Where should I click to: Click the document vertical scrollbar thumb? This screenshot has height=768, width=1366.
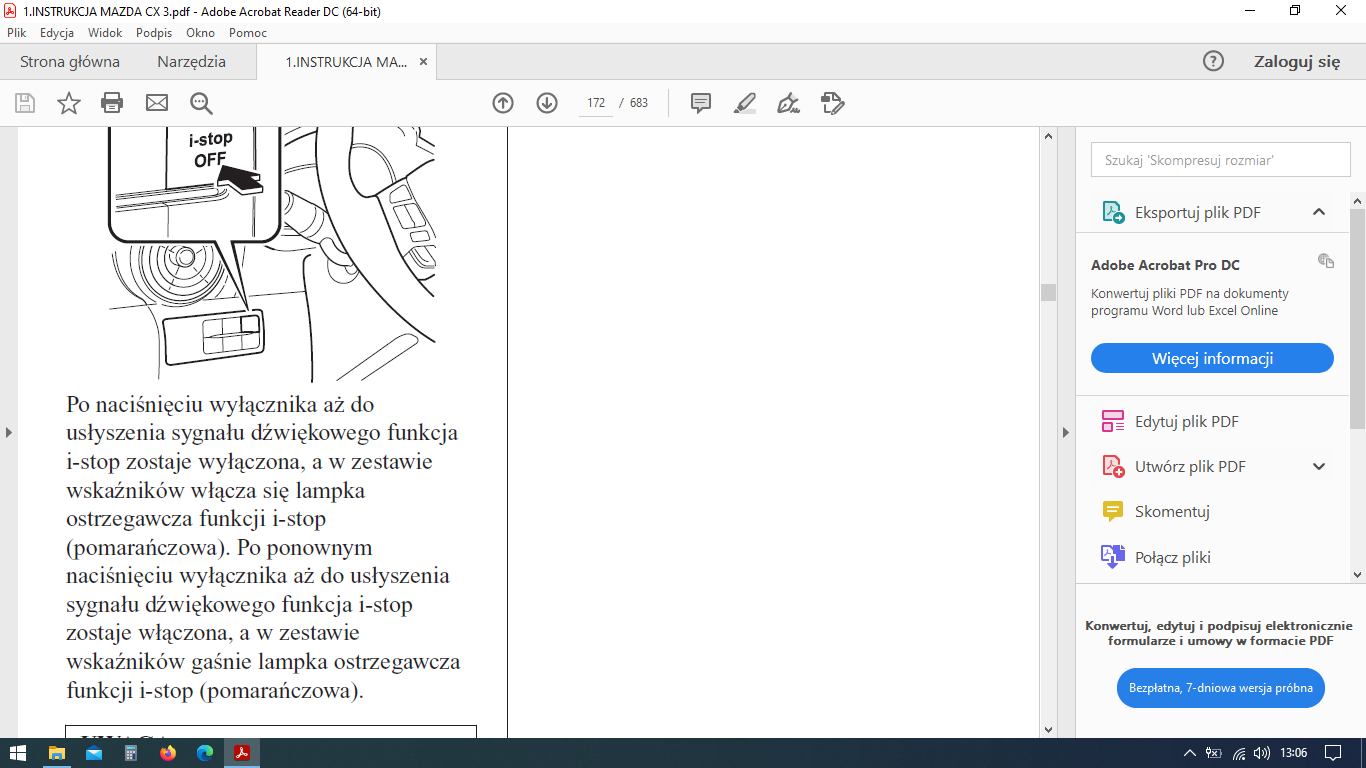(x=1048, y=292)
